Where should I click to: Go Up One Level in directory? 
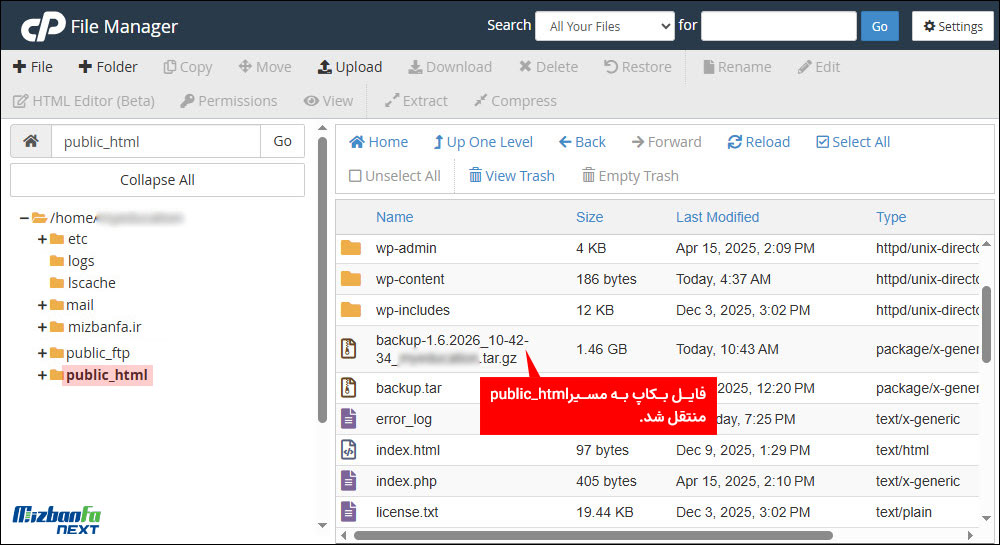(438, 142)
